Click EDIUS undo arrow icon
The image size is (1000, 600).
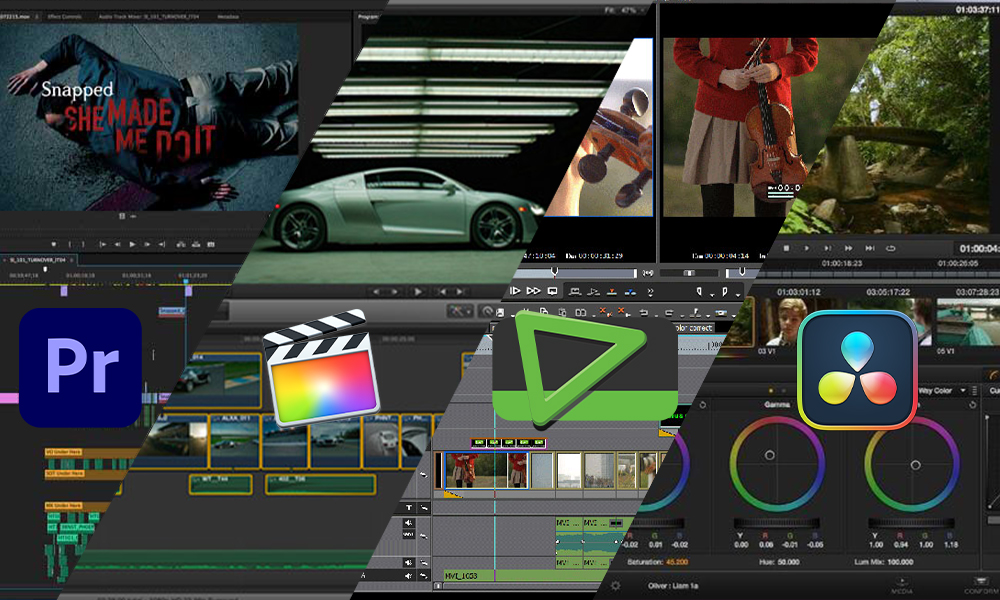tap(643, 312)
